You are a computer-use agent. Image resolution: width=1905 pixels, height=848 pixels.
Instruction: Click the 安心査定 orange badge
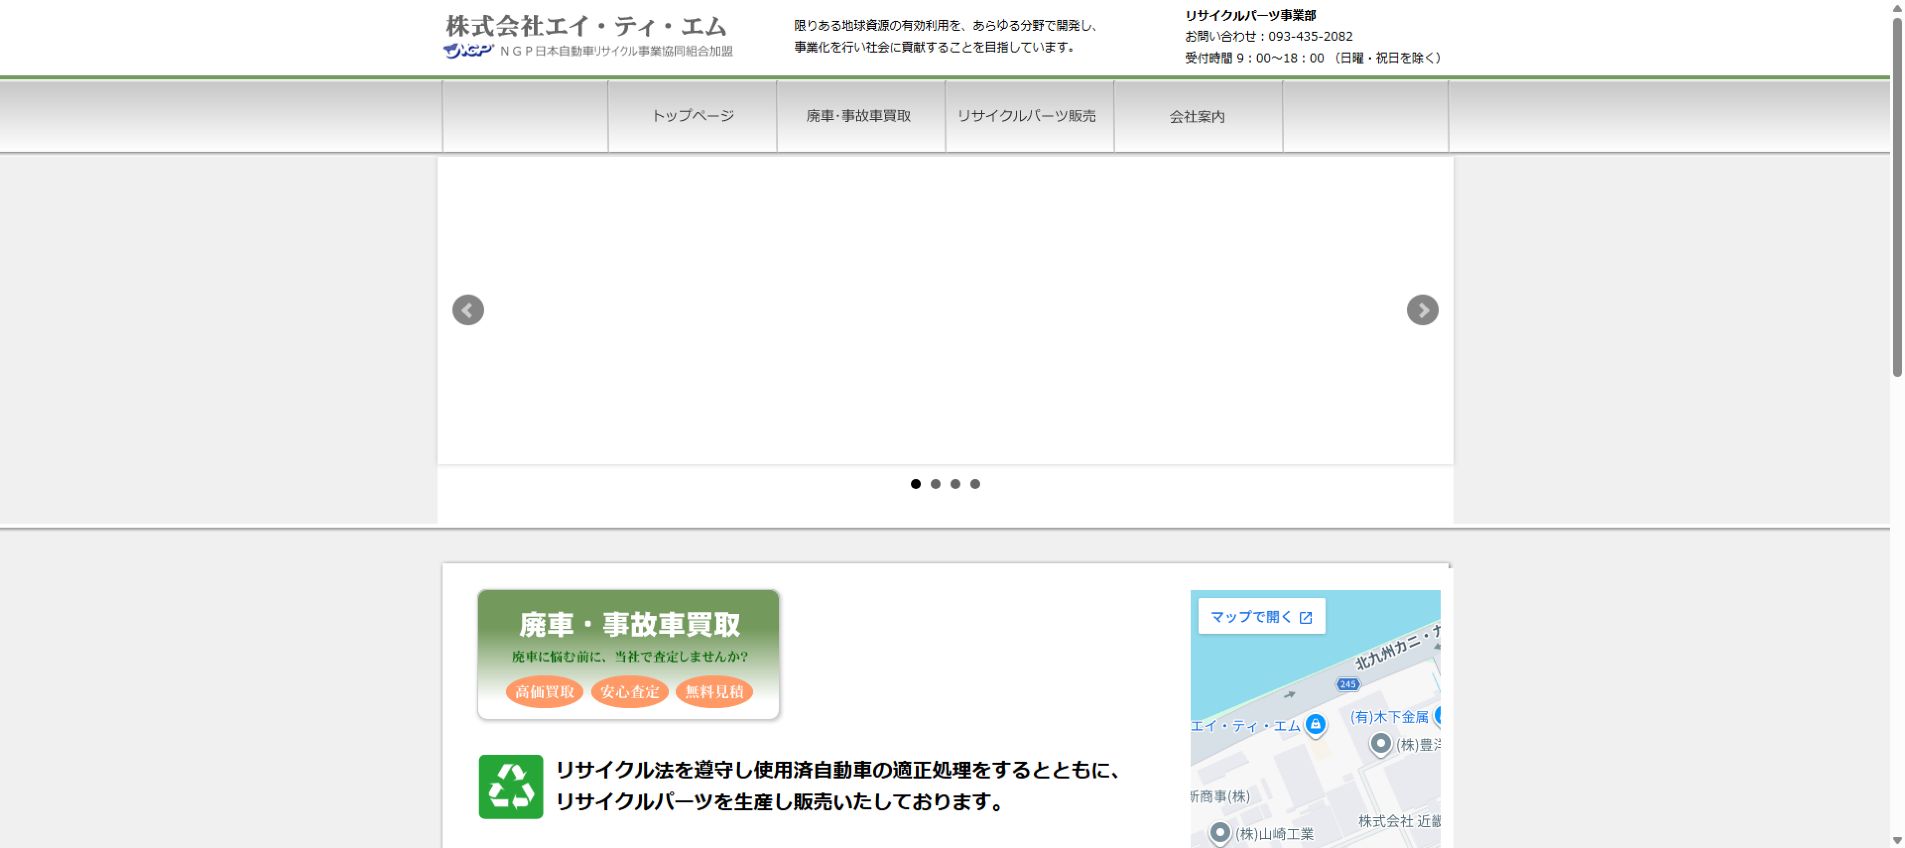click(630, 692)
